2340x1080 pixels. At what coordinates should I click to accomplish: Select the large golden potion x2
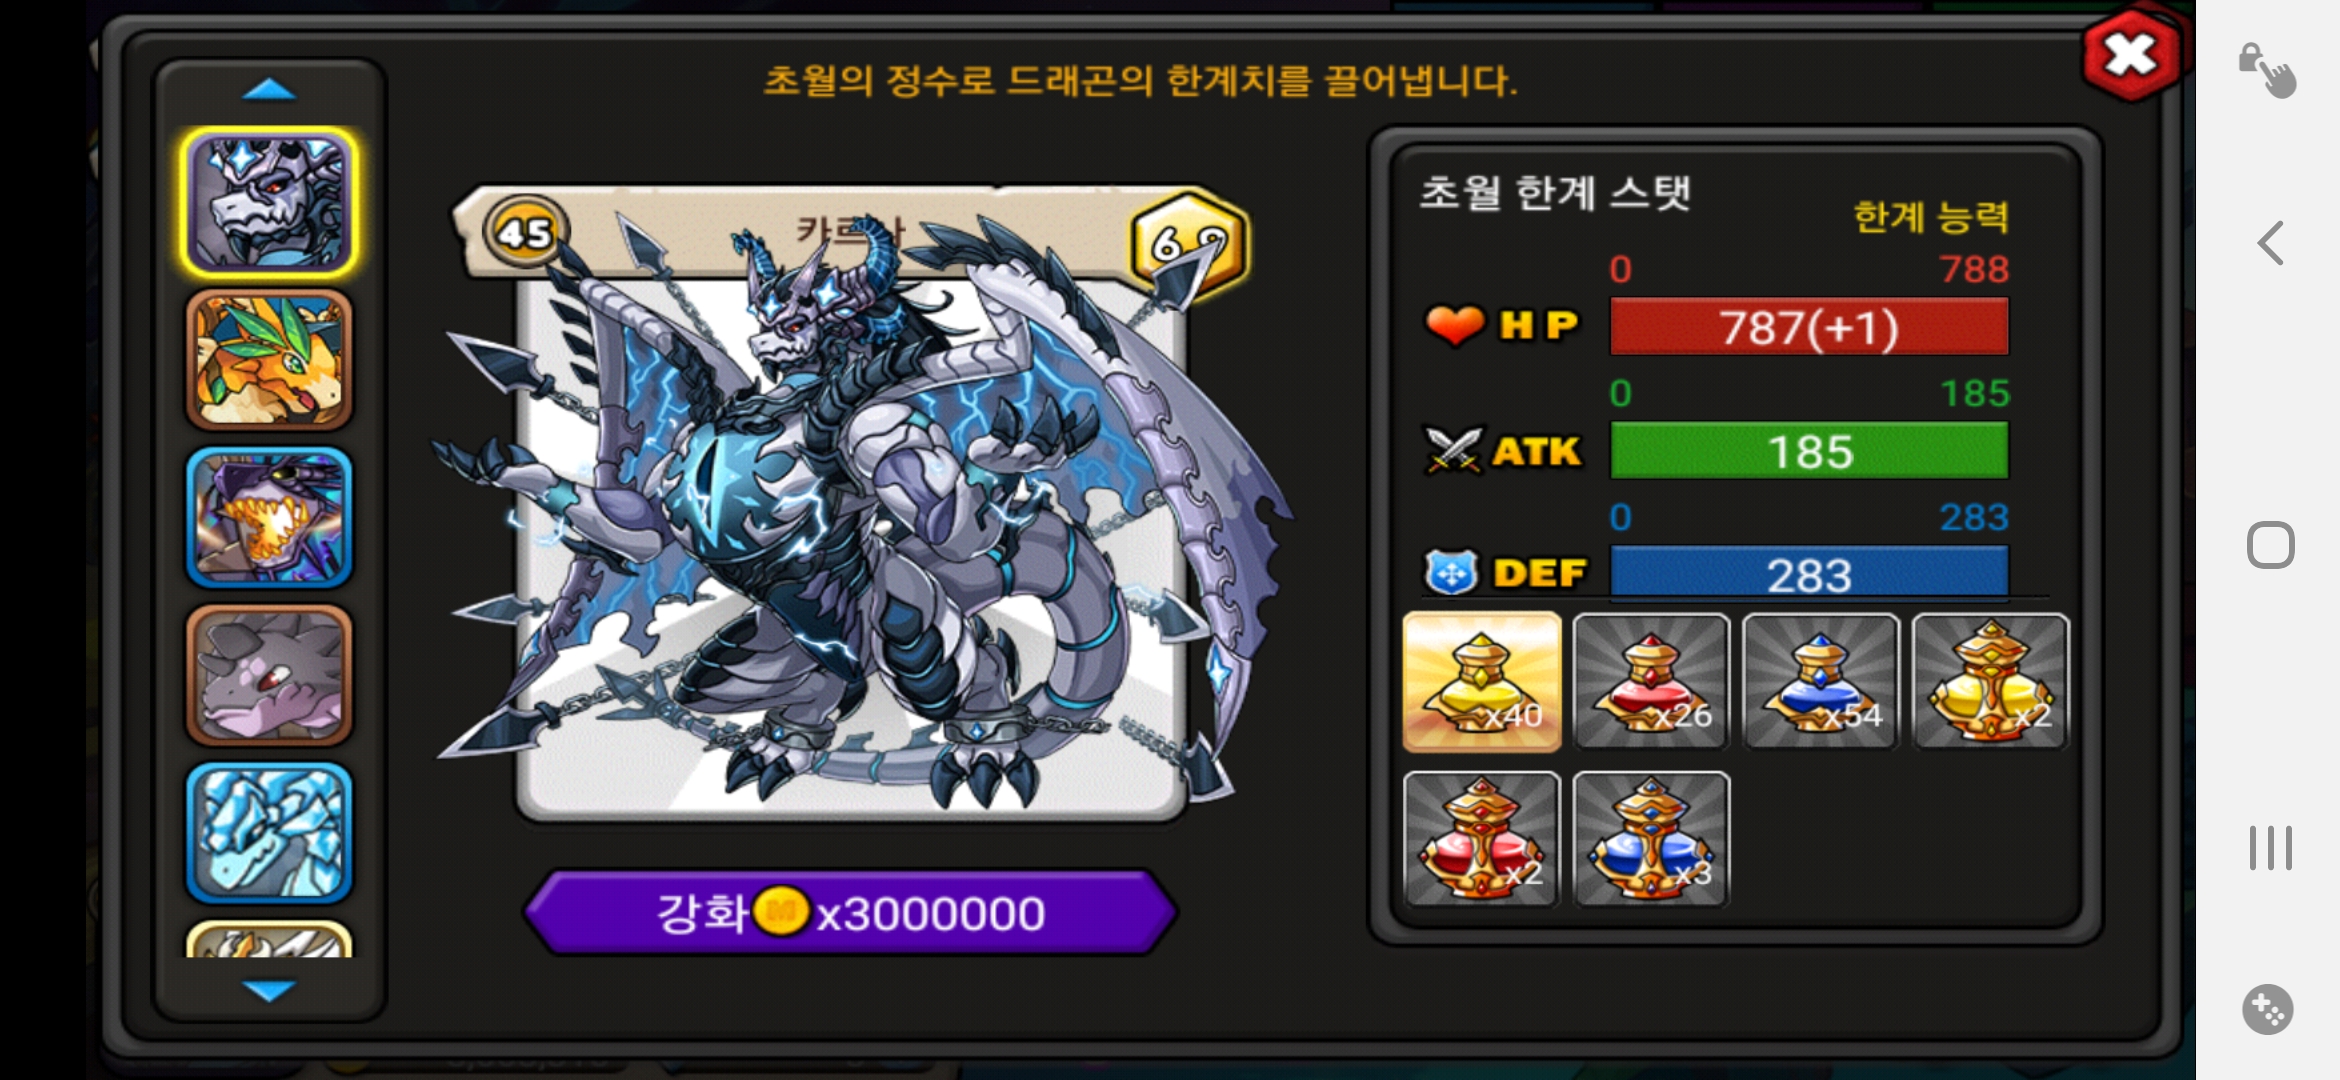pyautogui.click(x=1990, y=681)
